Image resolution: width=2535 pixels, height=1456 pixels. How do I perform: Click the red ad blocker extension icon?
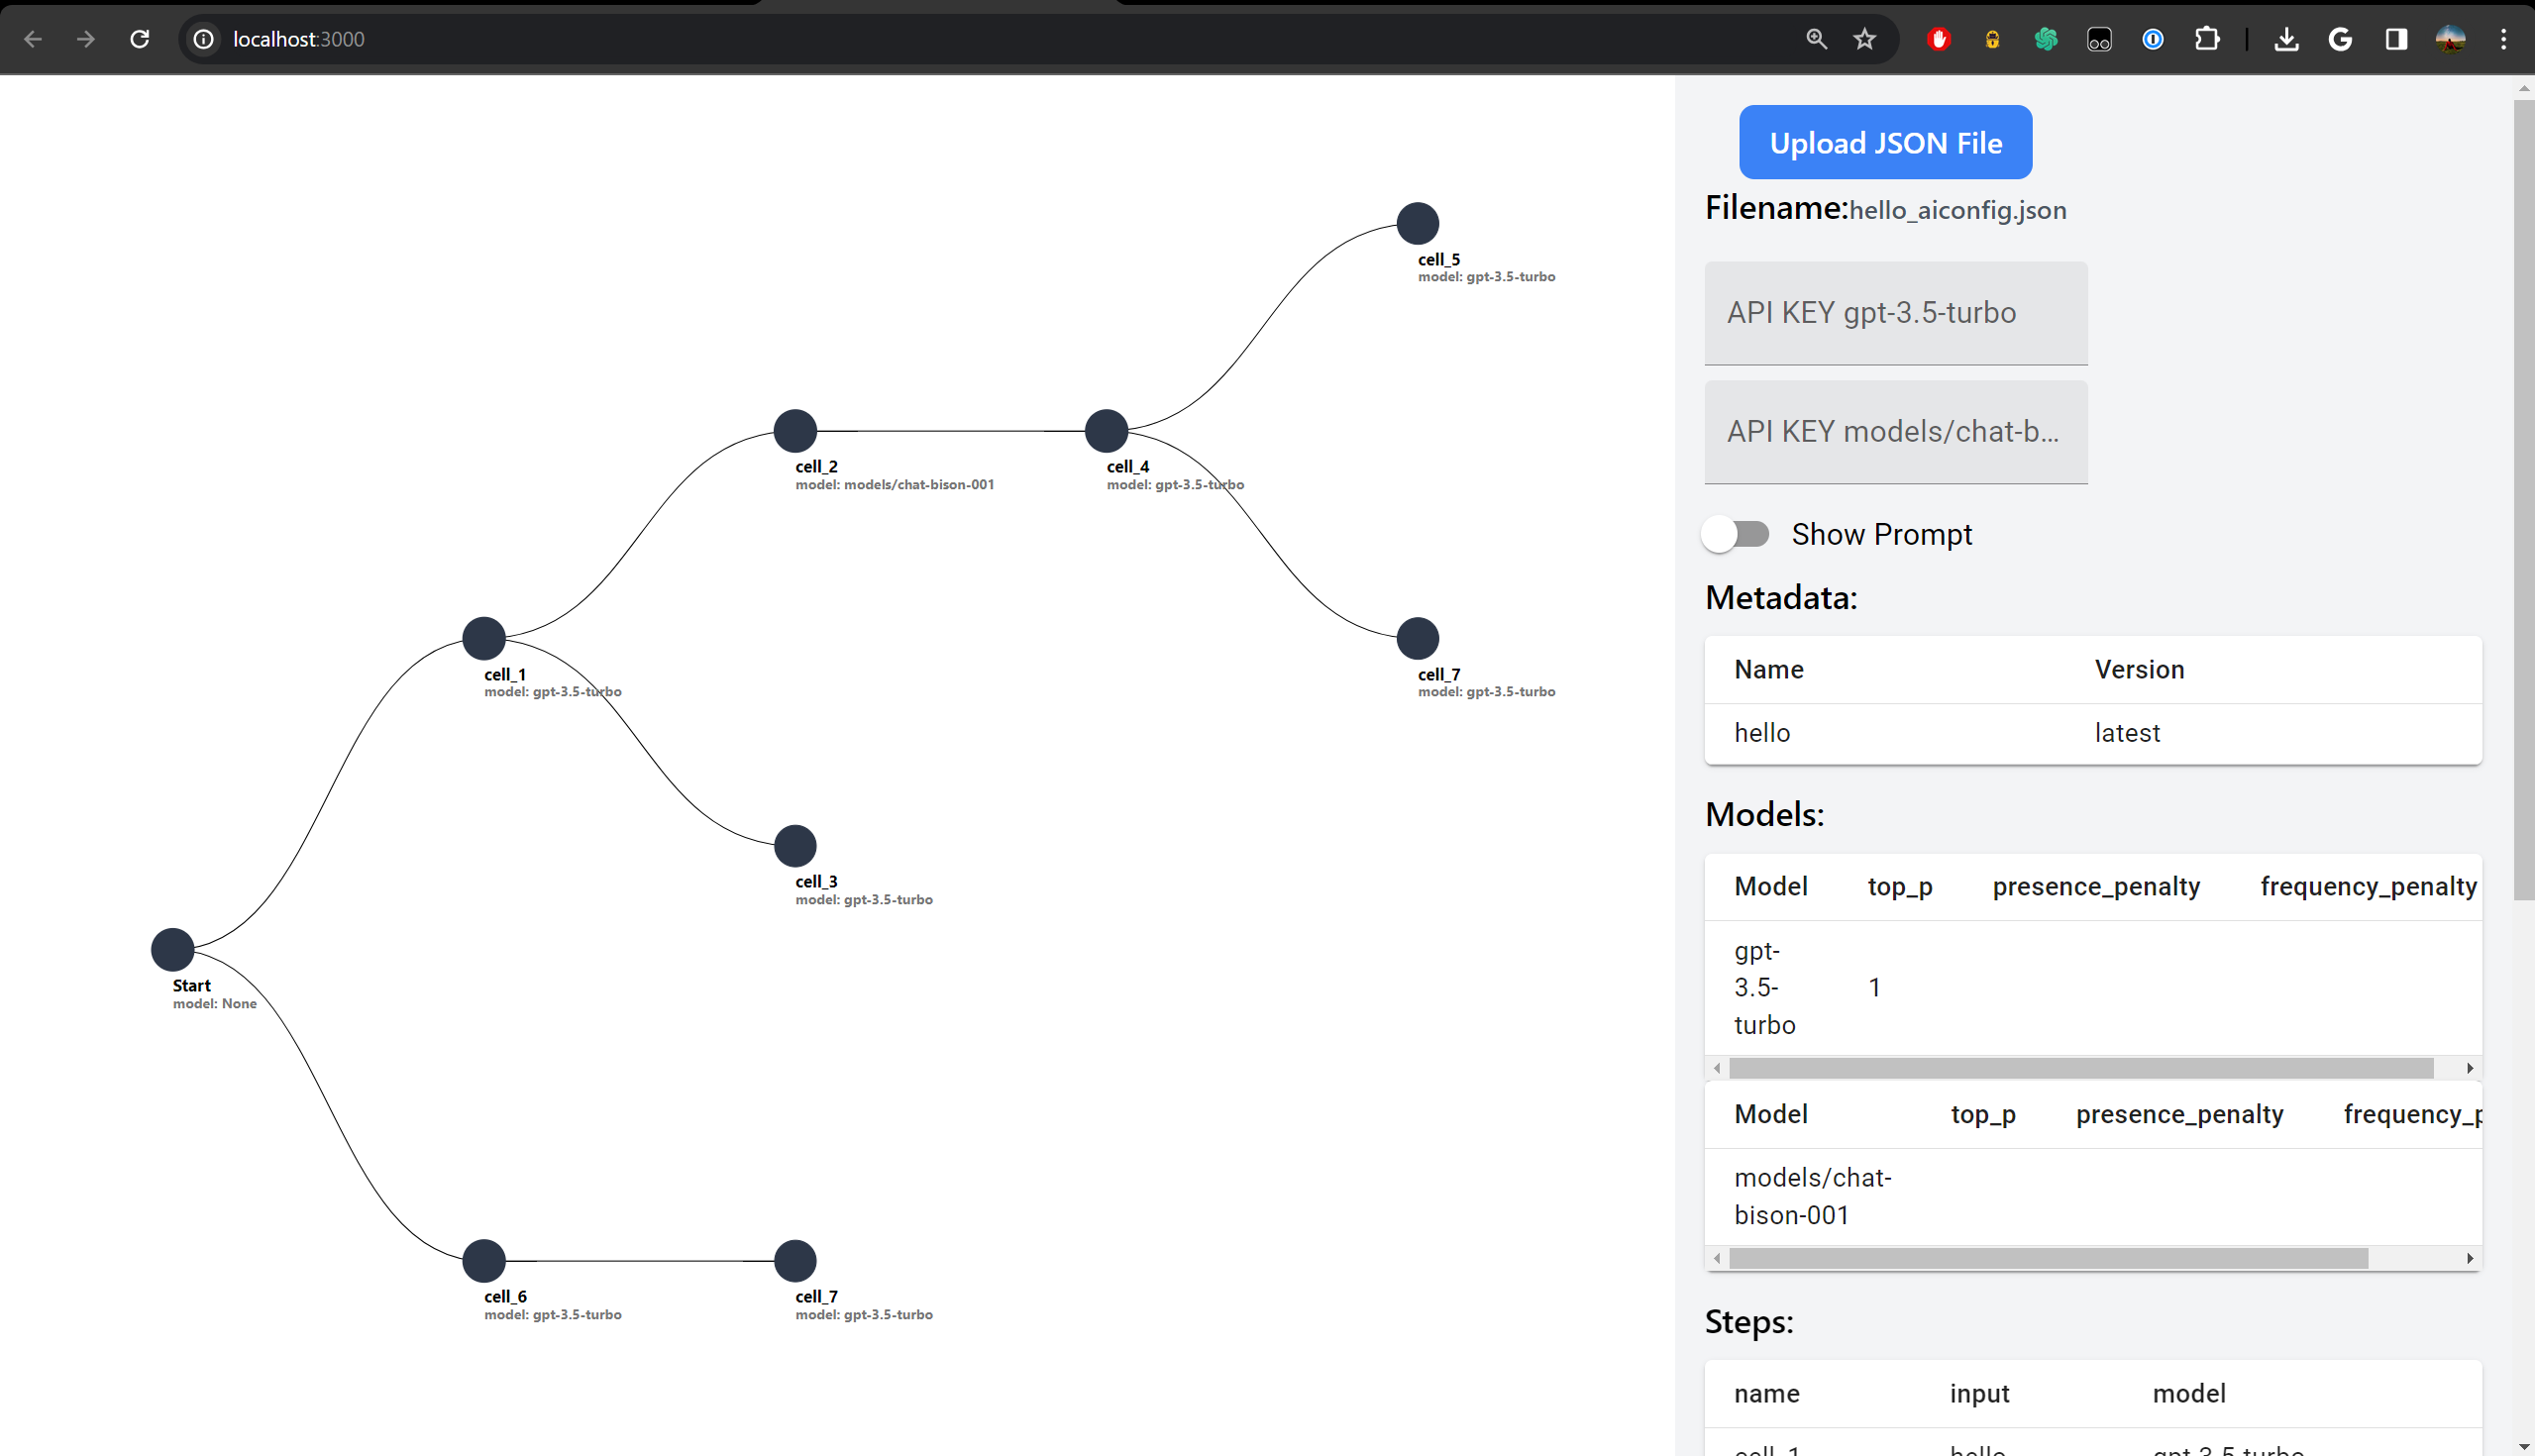click(x=1939, y=39)
